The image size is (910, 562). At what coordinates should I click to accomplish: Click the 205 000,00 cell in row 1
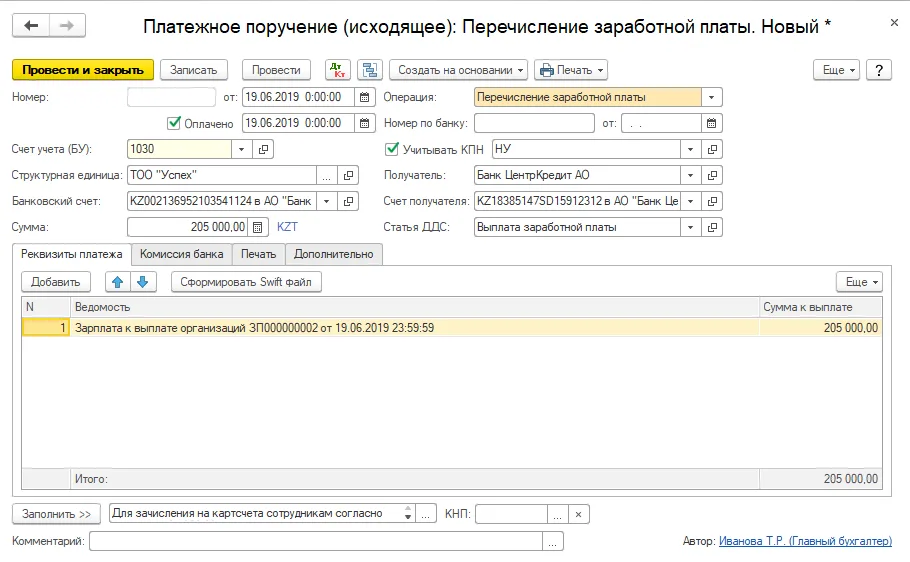(821, 328)
